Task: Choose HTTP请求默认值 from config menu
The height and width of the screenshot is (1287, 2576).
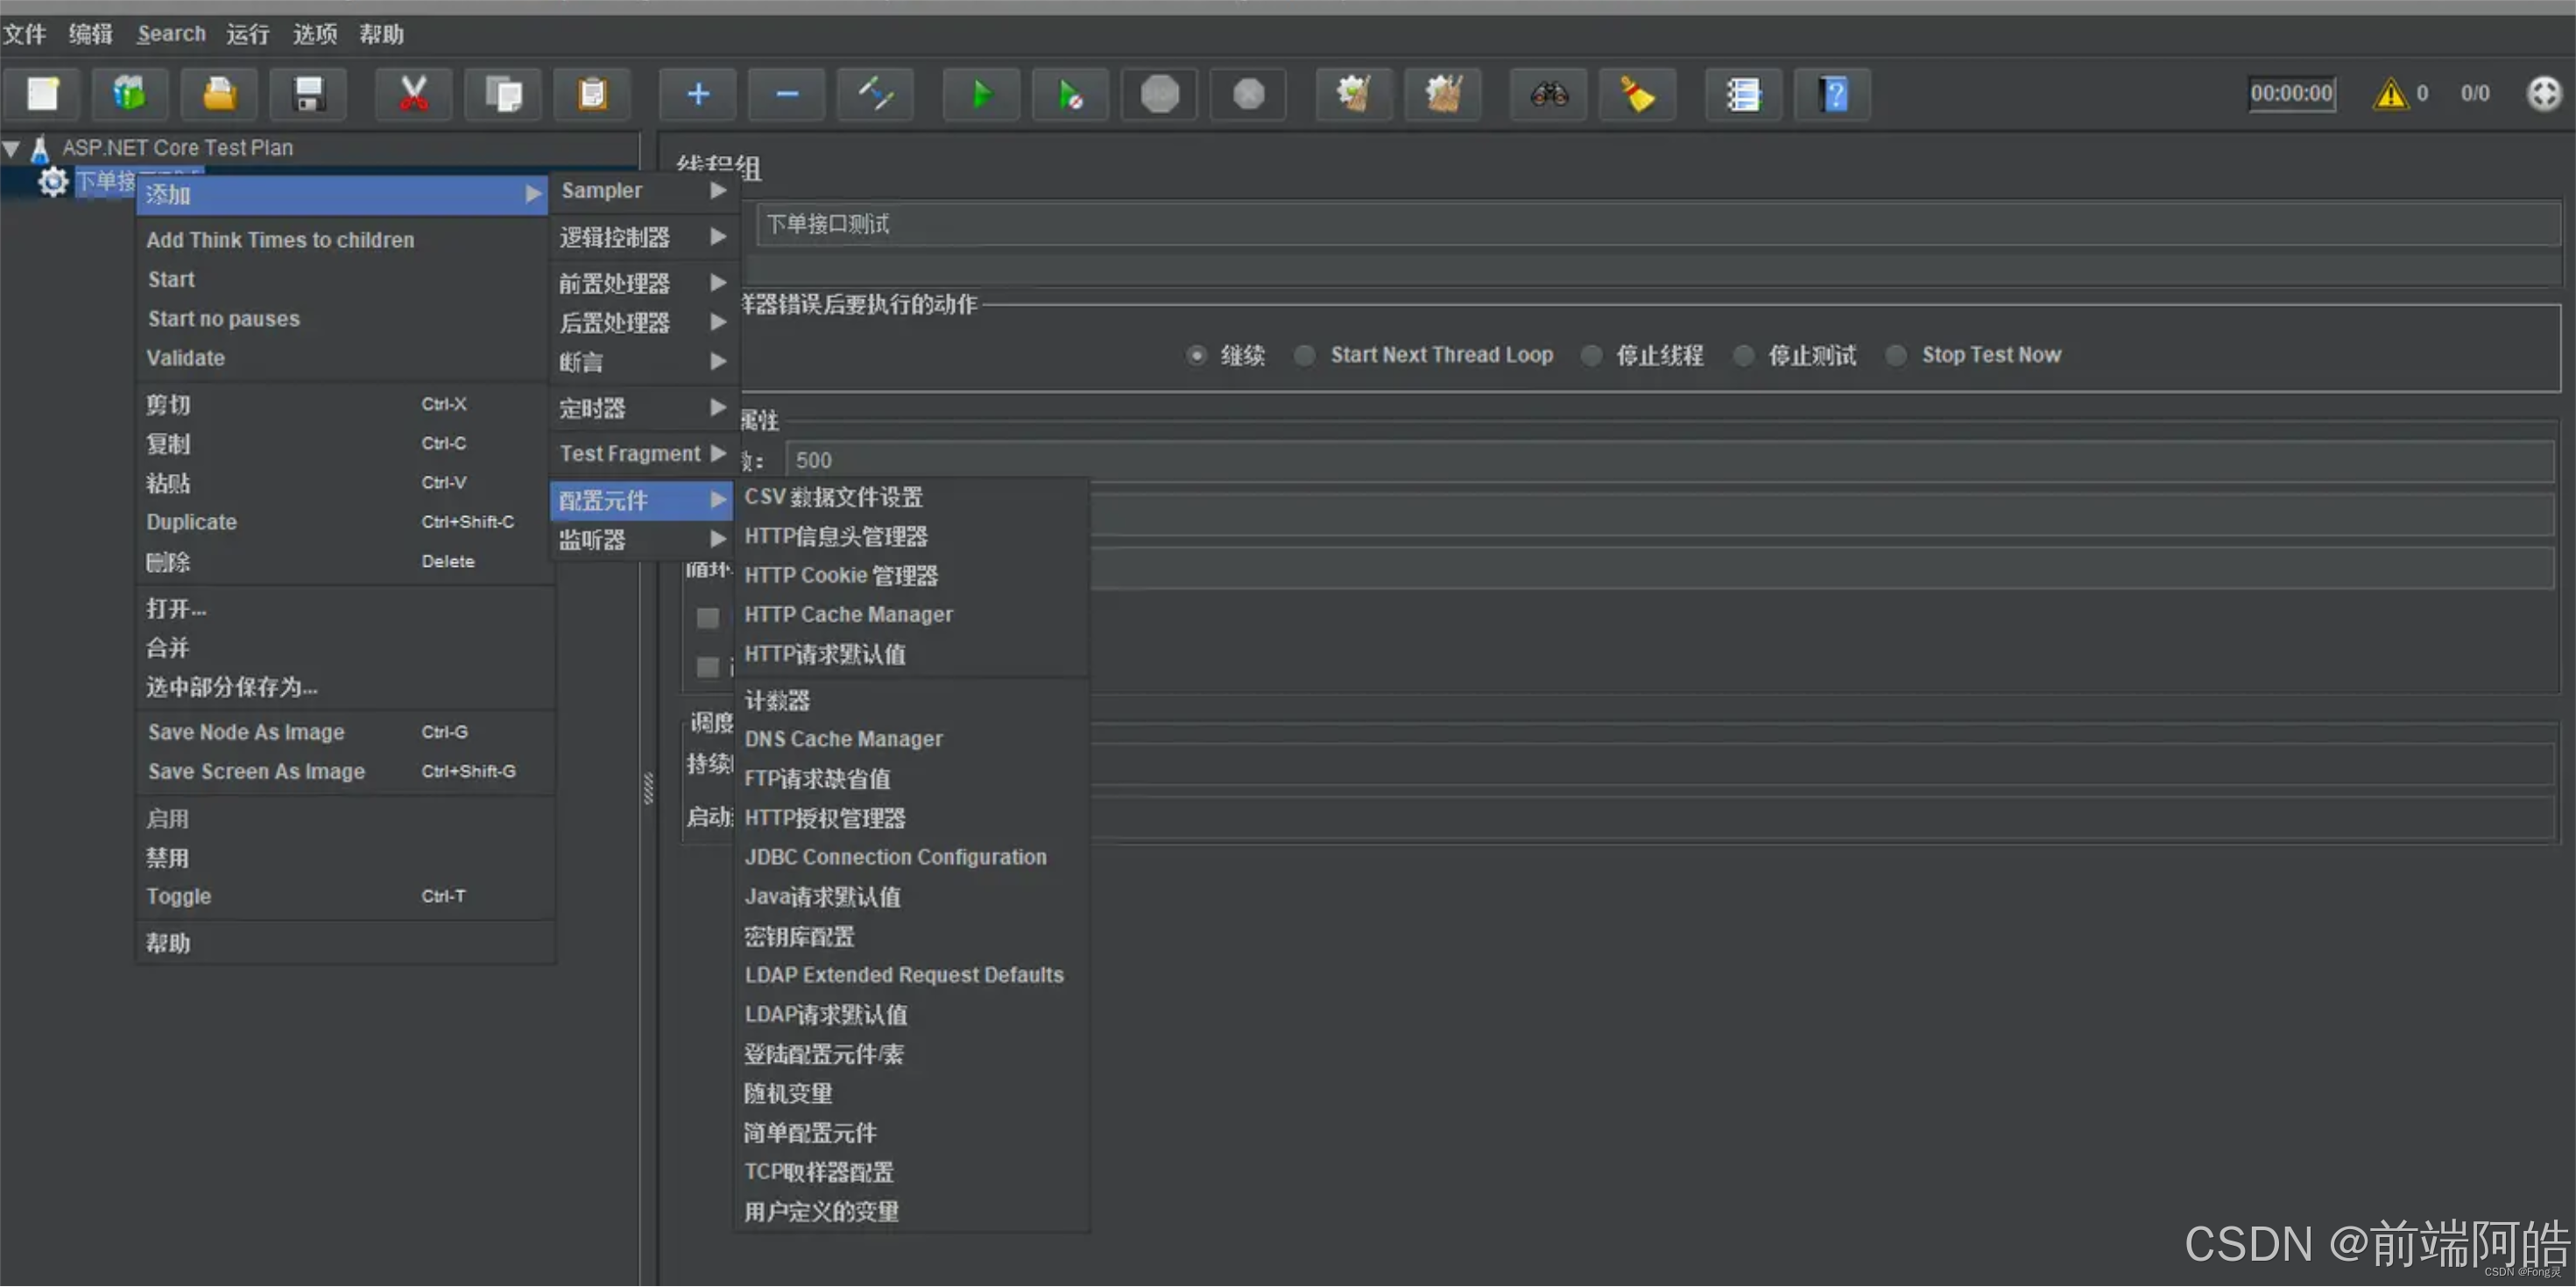Action: (x=825, y=654)
